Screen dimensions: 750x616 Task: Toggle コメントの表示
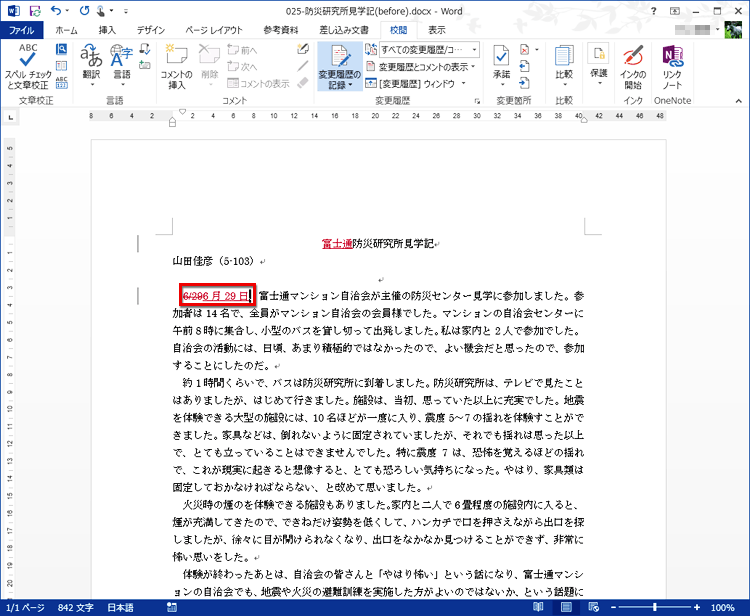(258, 83)
